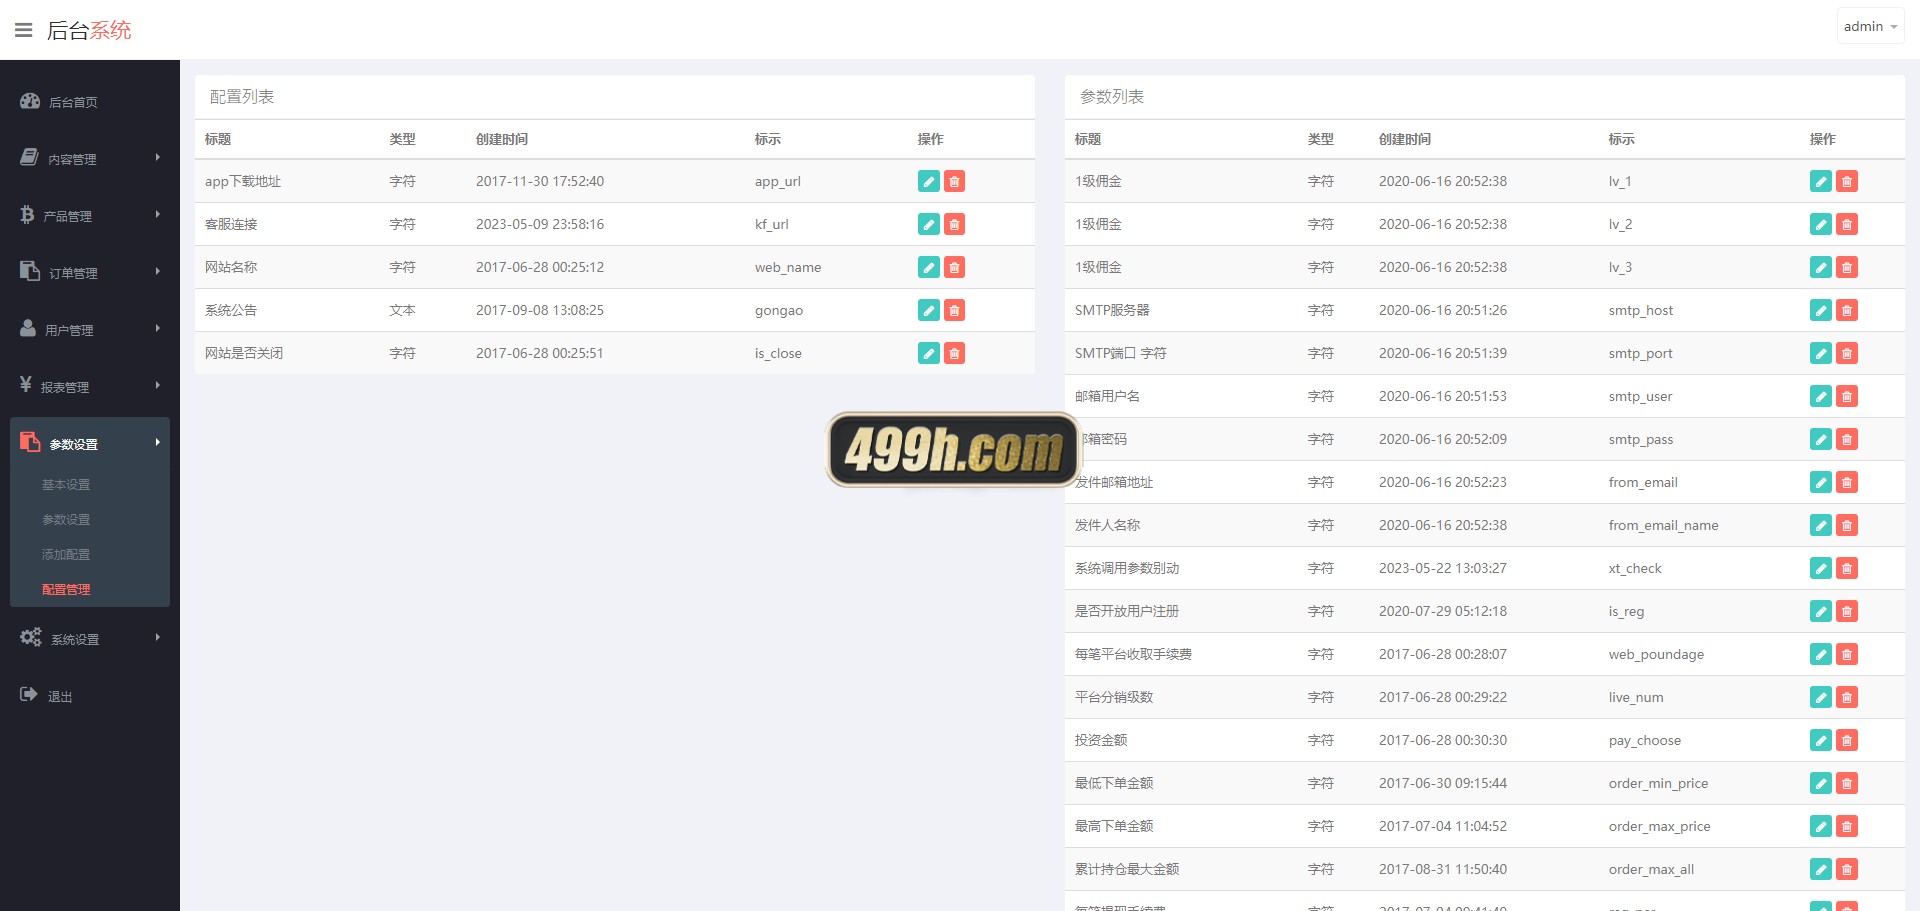Click the 参数列表 panel heading
The width and height of the screenshot is (1920, 911).
[1112, 97]
